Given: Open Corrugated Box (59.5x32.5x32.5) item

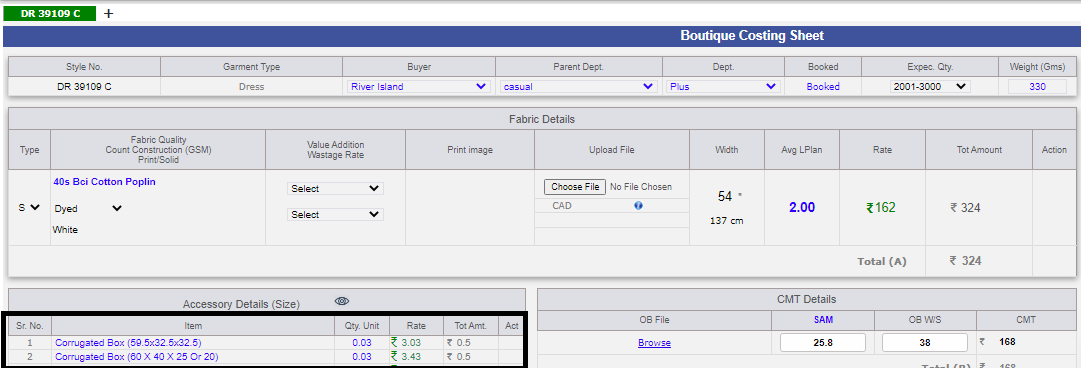Looking at the screenshot, I should pos(128,343).
